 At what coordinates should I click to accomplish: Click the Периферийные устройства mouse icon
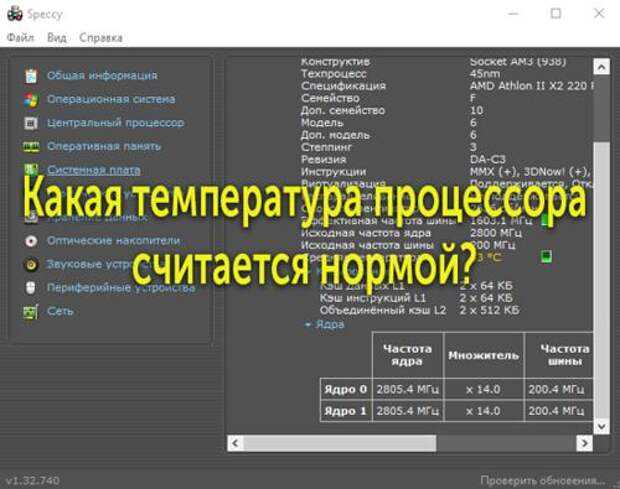[x=31, y=288]
